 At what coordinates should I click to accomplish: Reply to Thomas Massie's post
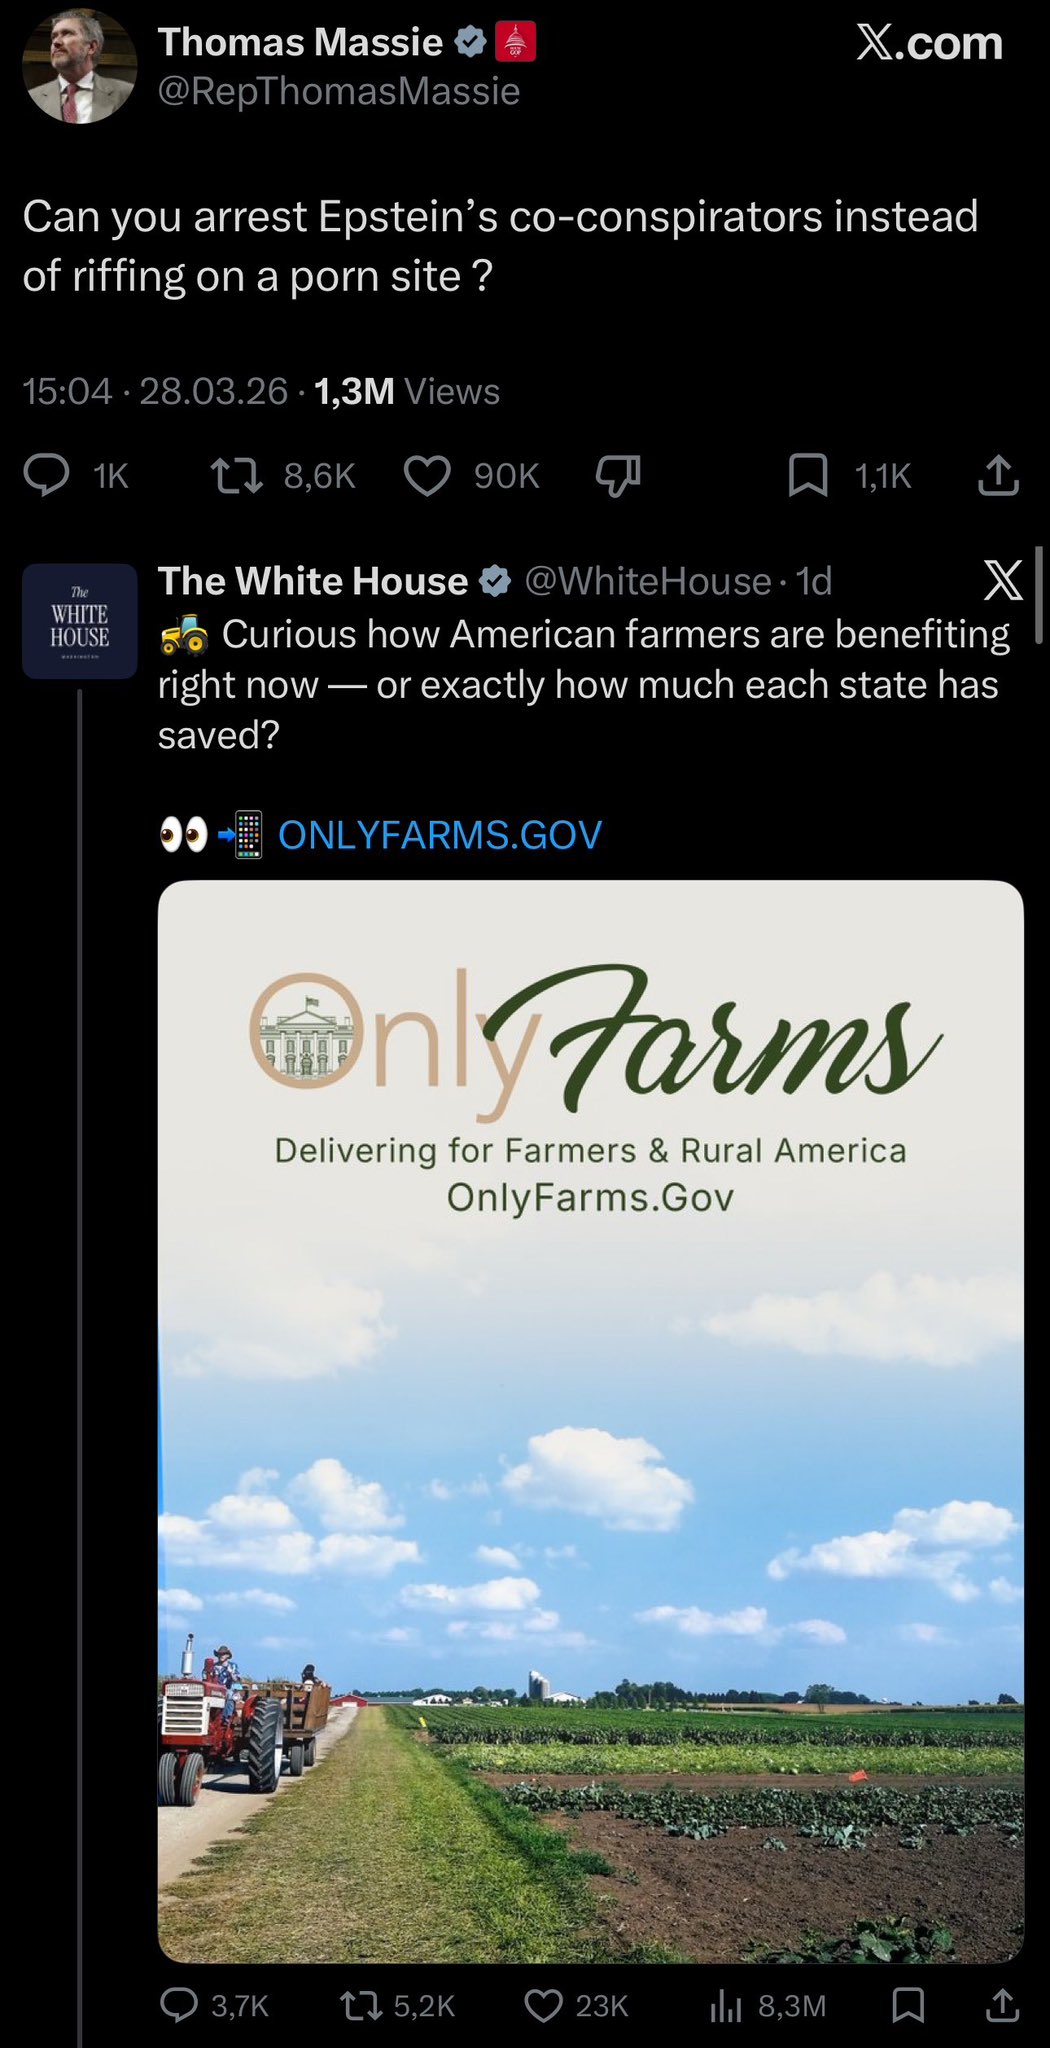tap(47, 475)
